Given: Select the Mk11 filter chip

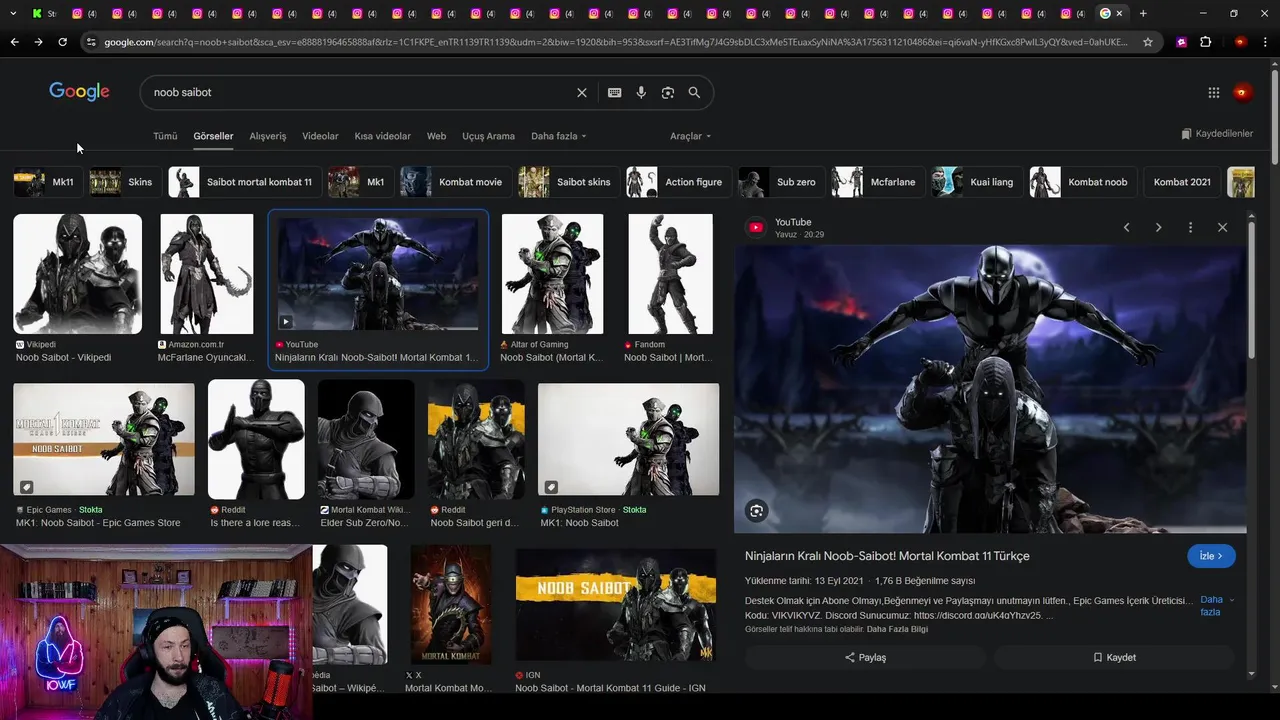Looking at the screenshot, I should point(47,182).
